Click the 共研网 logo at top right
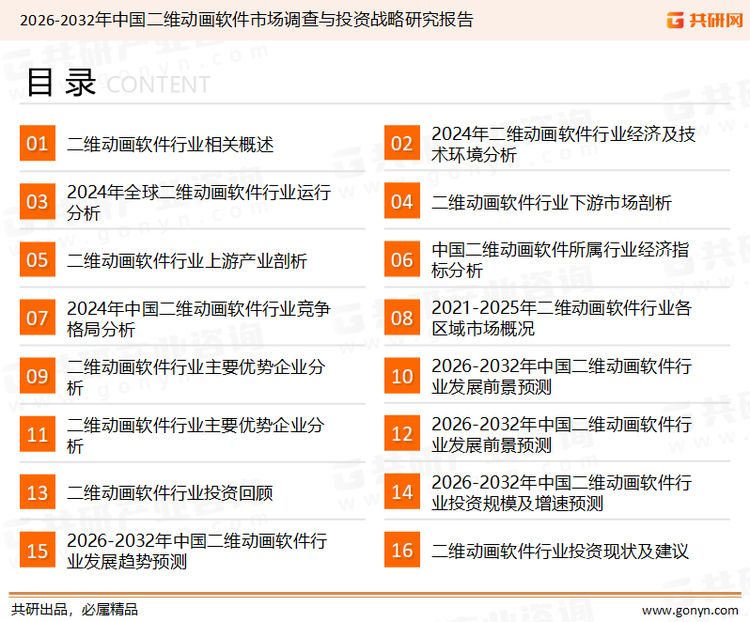Screen dimensions: 750x622 click(x=705, y=20)
